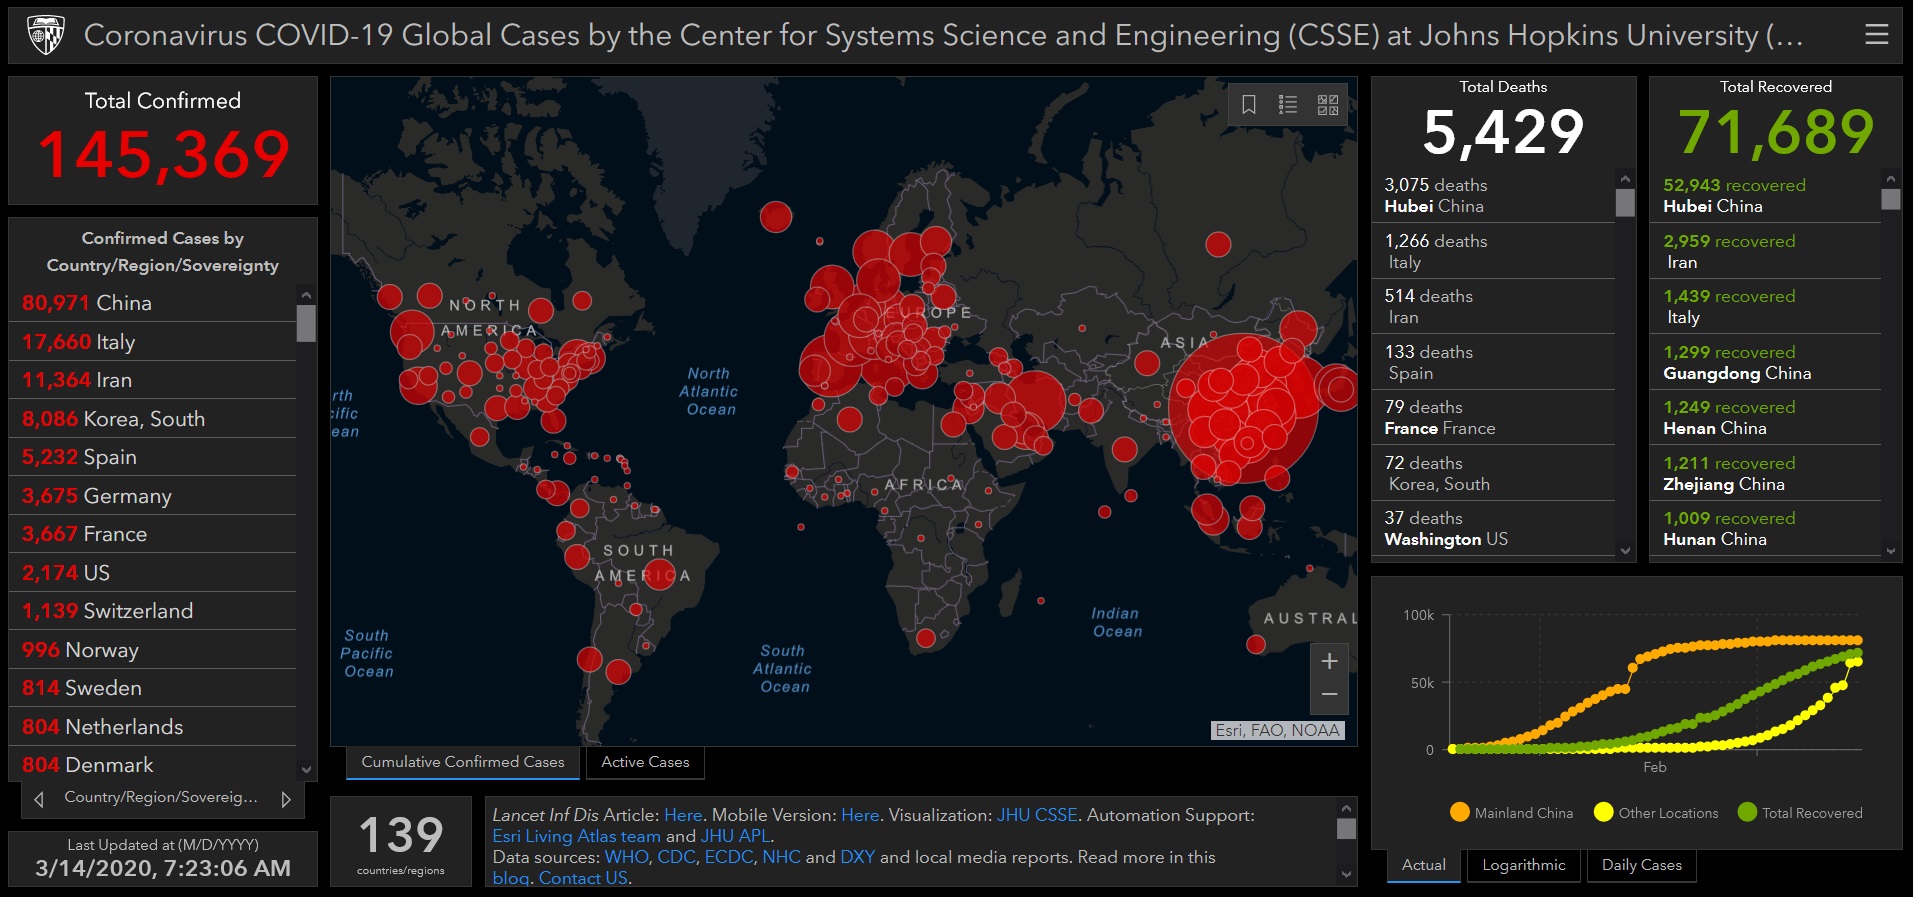The height and width of the screenshot is (897, 1913).
Task: Open the map bookmarks icon
Action: tap(1249, 104)
